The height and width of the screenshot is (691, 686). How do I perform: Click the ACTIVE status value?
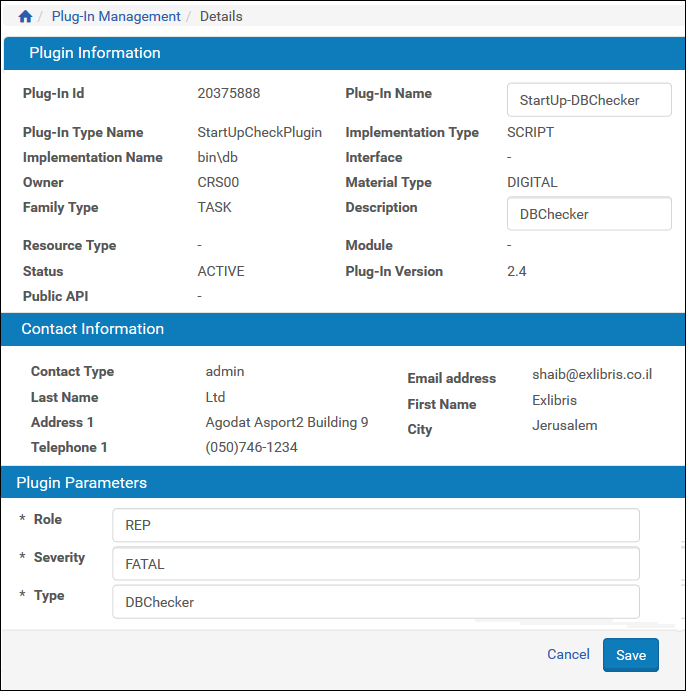tap(221, 271)
